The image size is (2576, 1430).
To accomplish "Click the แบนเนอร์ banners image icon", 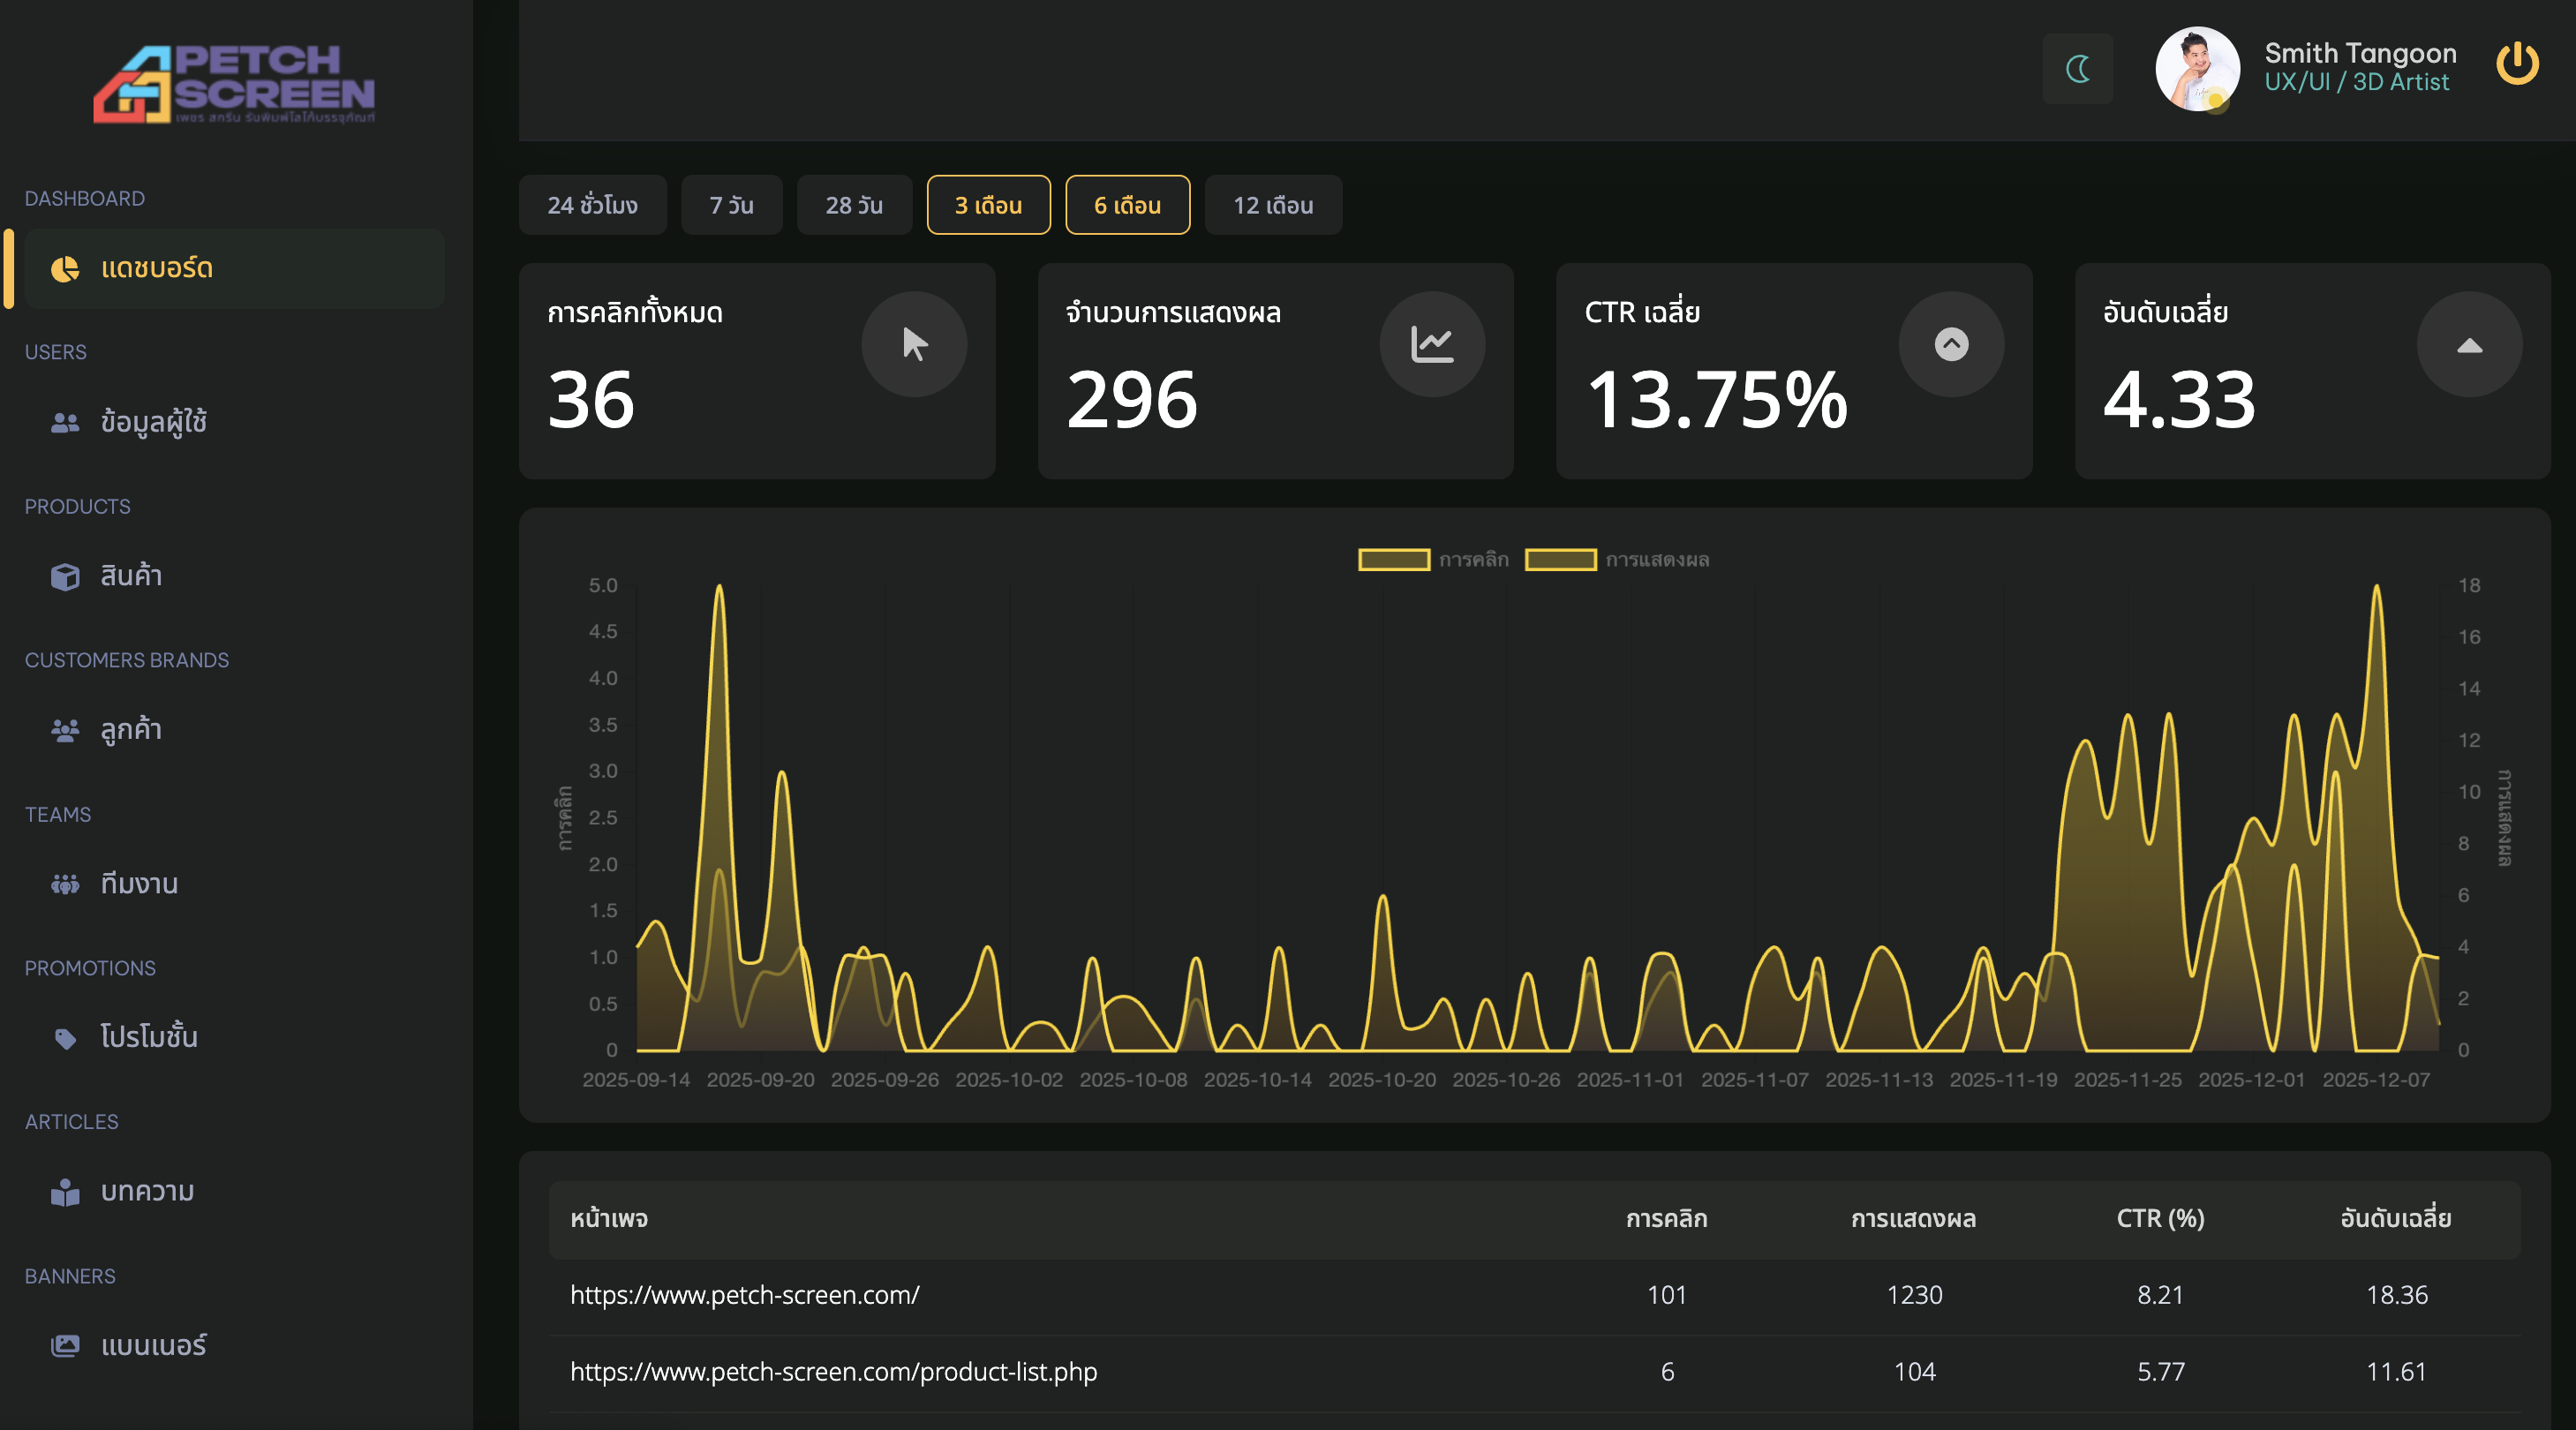I will coord(65,1346).
